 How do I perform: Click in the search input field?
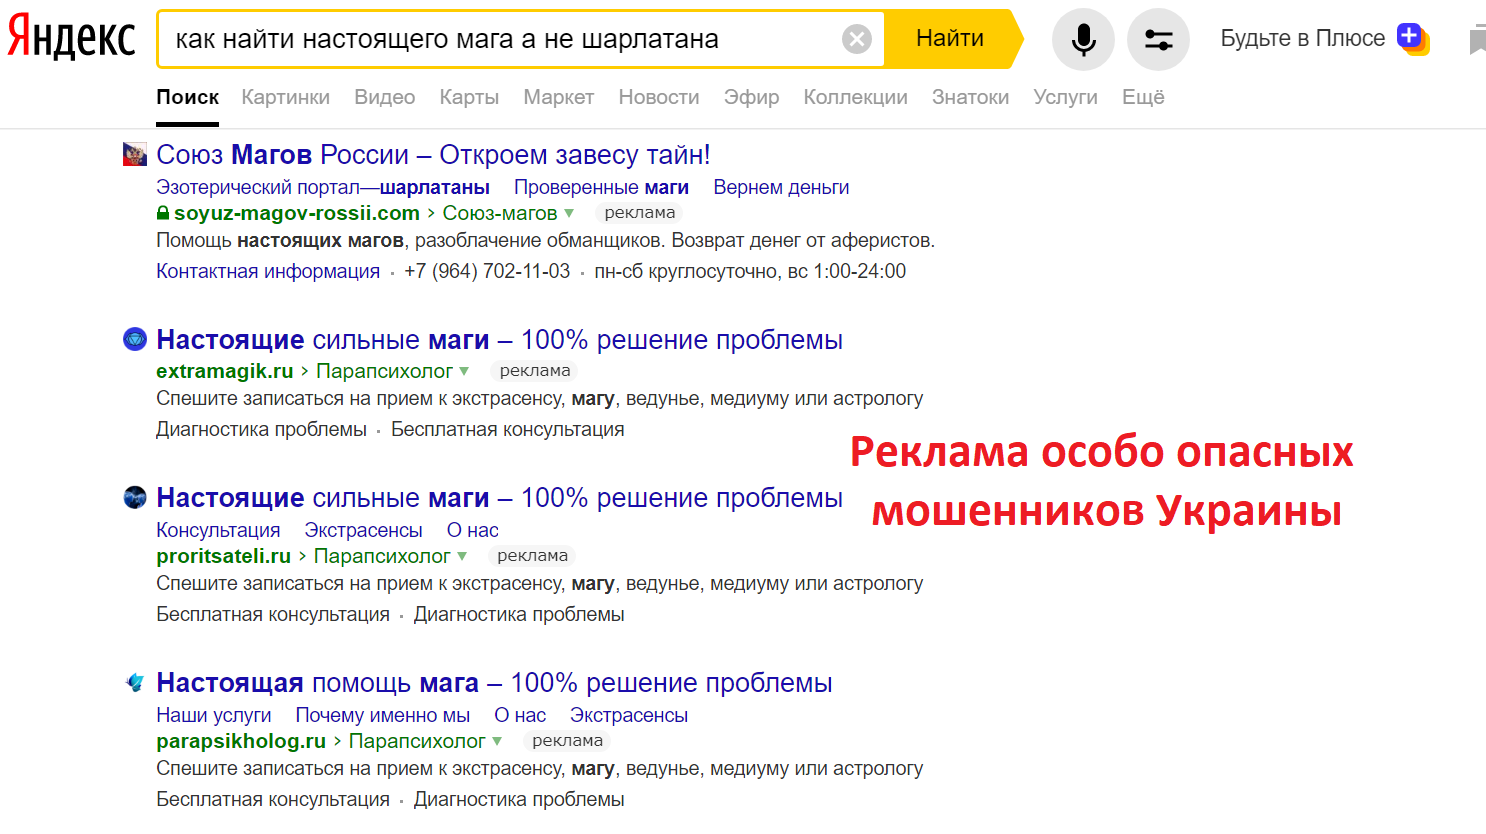[500, 39]
